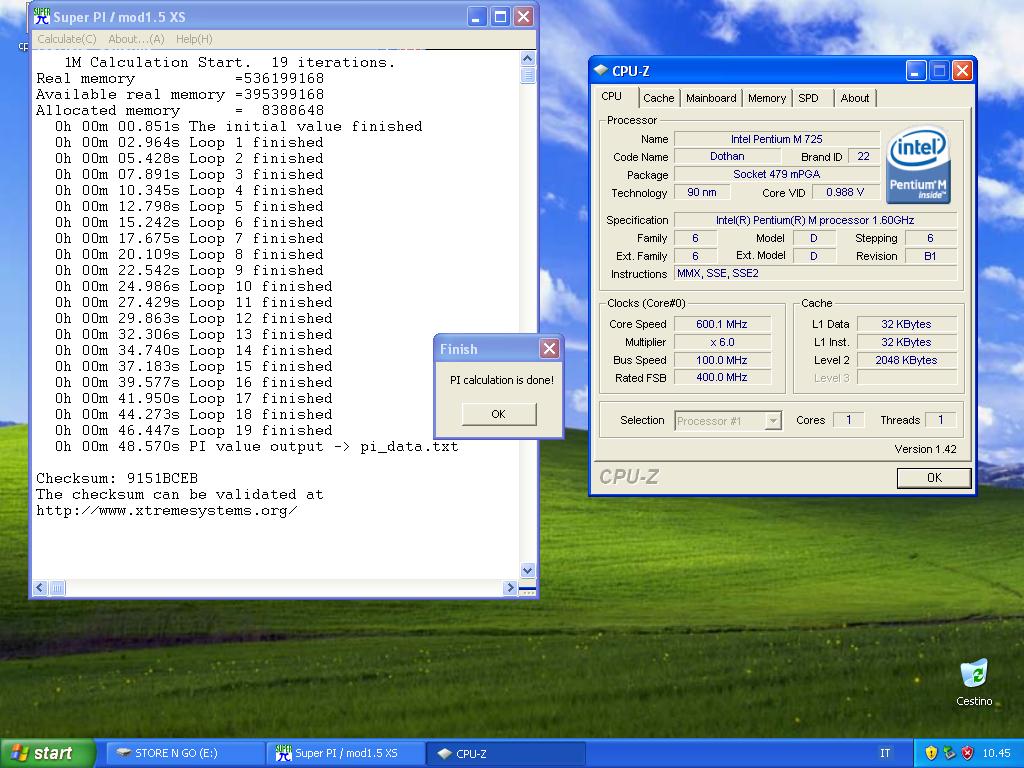Click the vertical scrollbar thumb in Super PI

528,75
